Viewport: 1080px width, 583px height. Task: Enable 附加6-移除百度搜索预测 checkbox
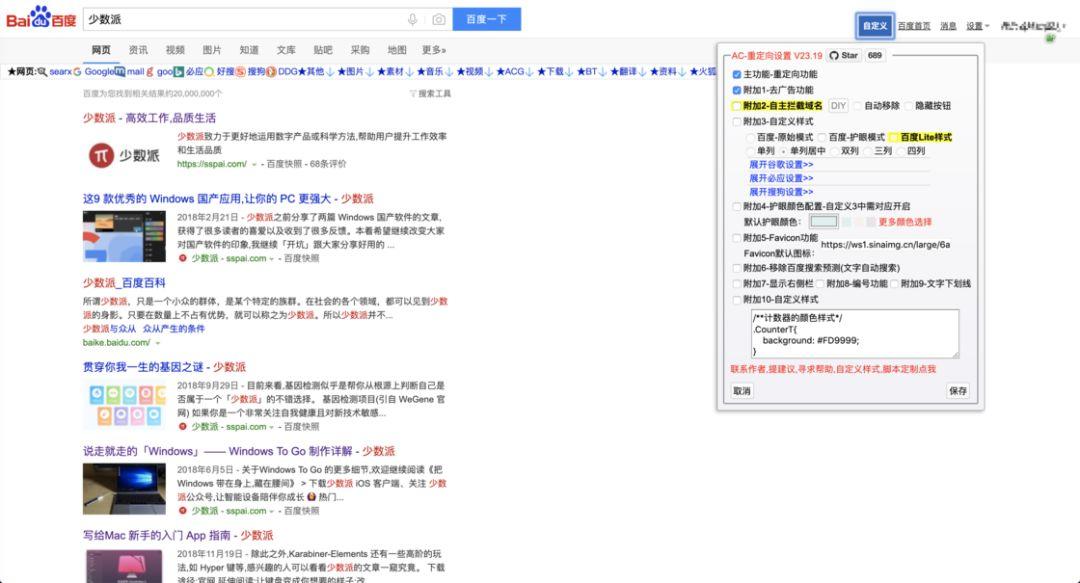click(736, 268)
